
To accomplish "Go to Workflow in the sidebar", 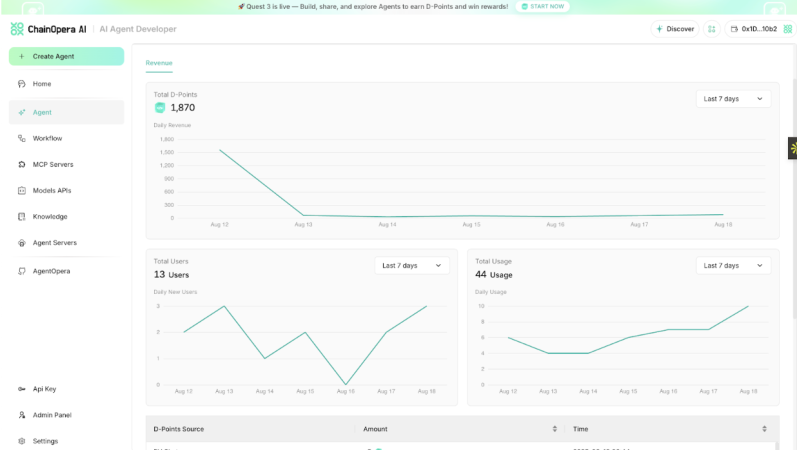I will [x=47, y=138].
